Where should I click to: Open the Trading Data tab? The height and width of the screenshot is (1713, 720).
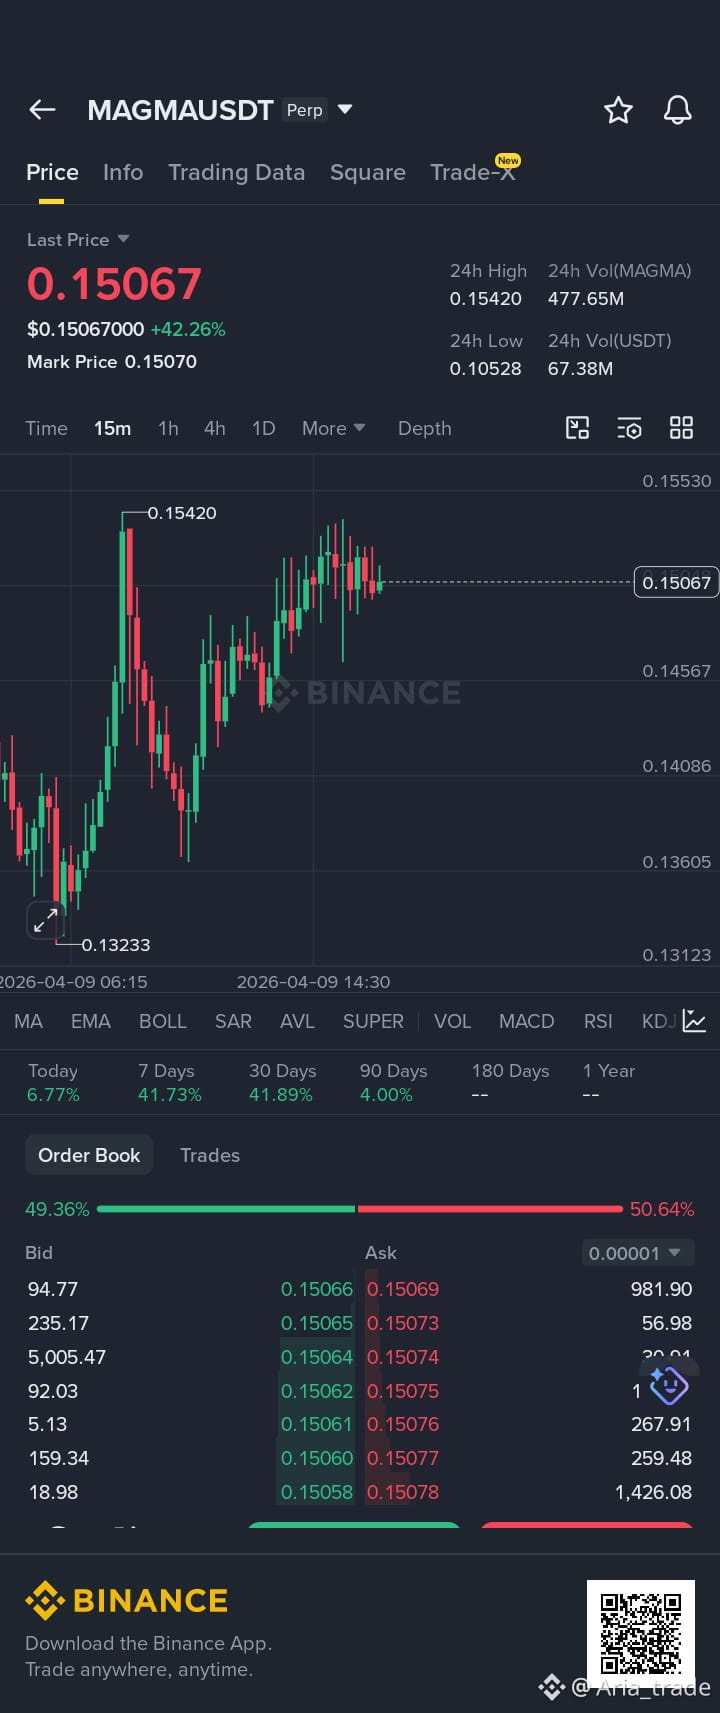pyautogui.click(x=236, y=172)
